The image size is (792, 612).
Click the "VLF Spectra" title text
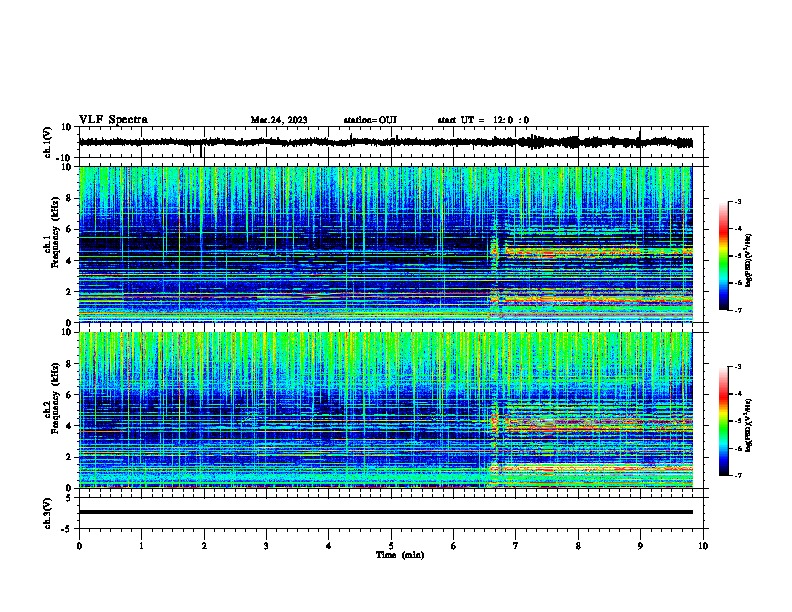point(113,120)
